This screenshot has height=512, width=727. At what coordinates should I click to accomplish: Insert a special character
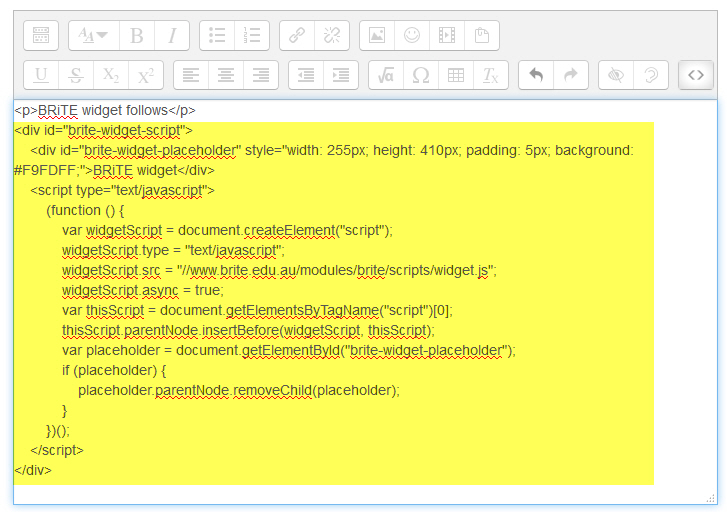pos(421,75)
